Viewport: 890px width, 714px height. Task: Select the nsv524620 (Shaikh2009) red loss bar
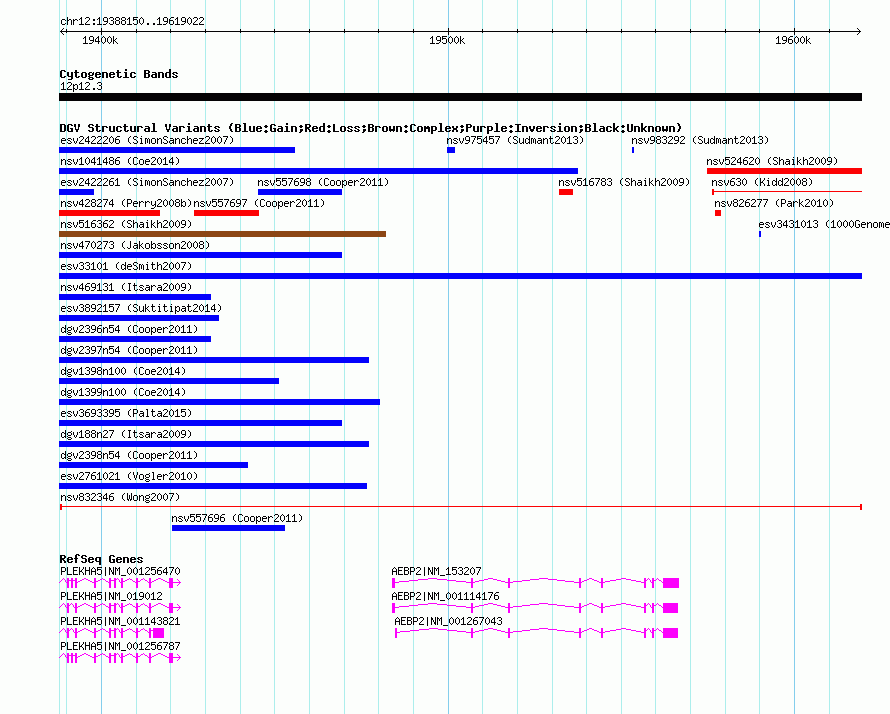[x=784, y=171]
